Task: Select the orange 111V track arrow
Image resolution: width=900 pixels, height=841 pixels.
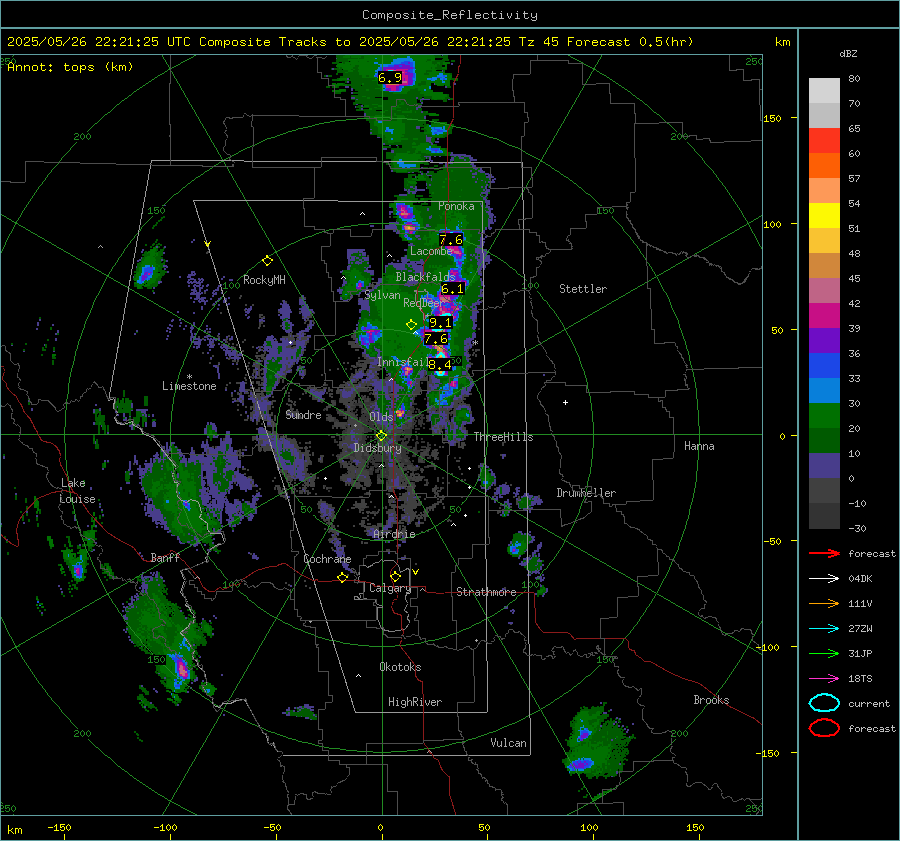Action: click(x=824, y=603)
